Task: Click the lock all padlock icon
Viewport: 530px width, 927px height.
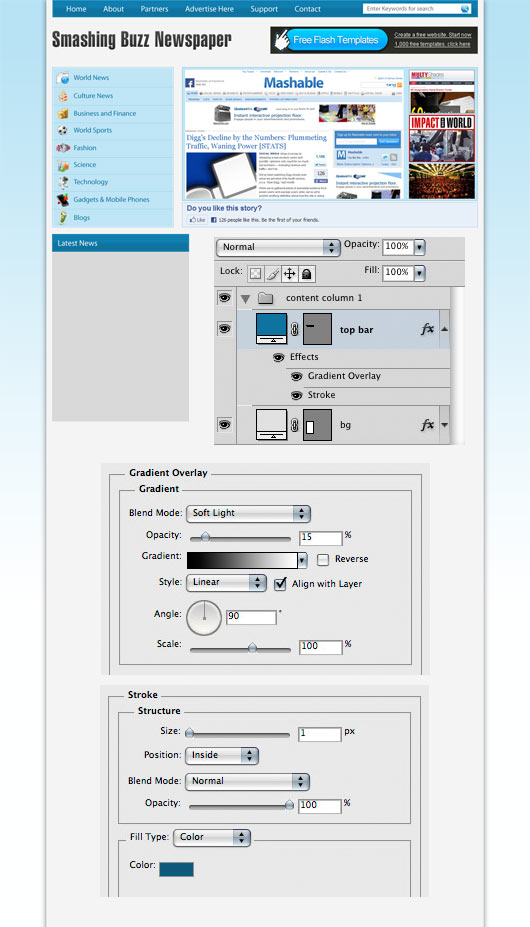Action: 307,274
